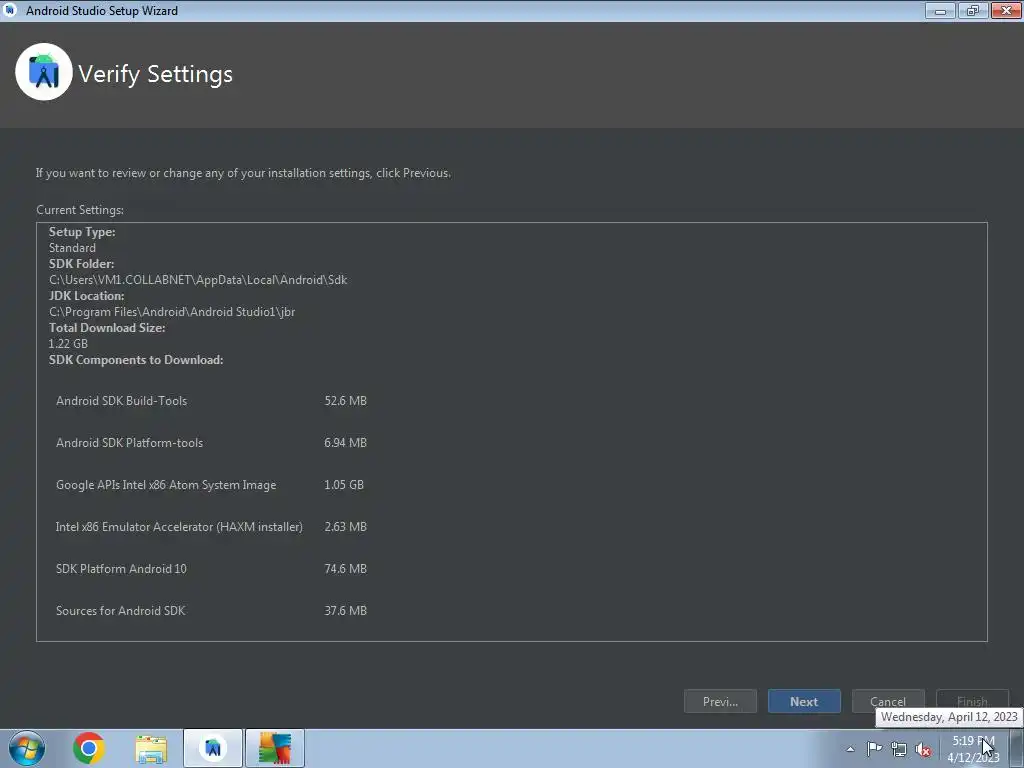Click the 6.94 MB size value
This screenshot has height=768, width=1024.
pos(345,443)
